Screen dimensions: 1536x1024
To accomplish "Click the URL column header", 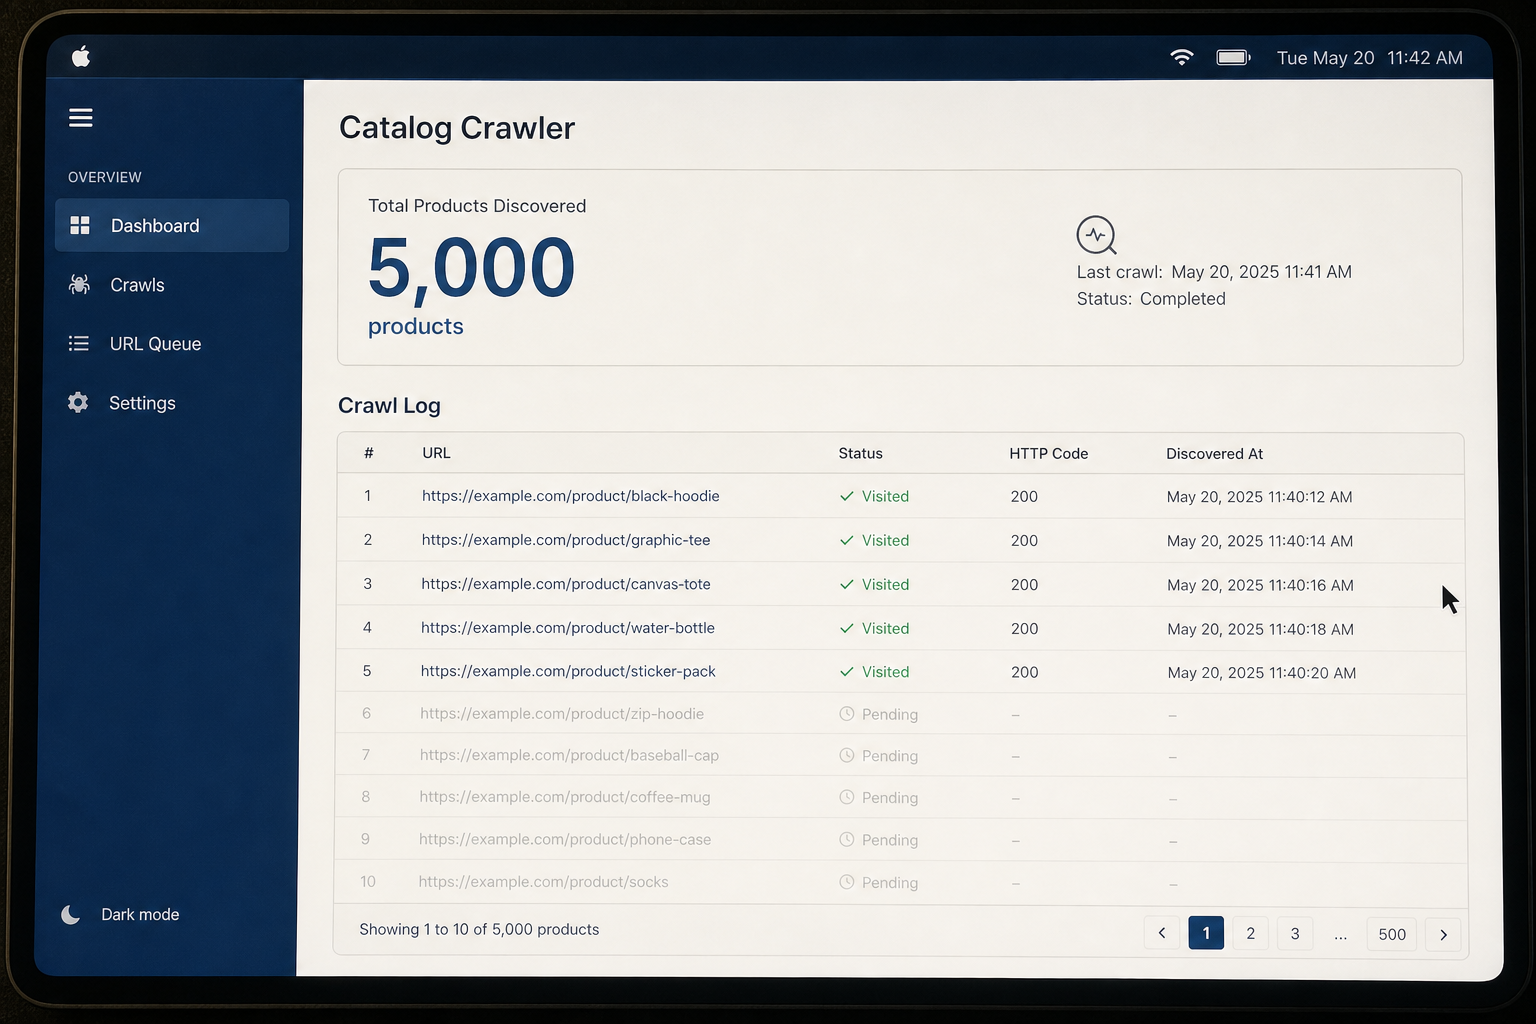I will coord(436,453).
